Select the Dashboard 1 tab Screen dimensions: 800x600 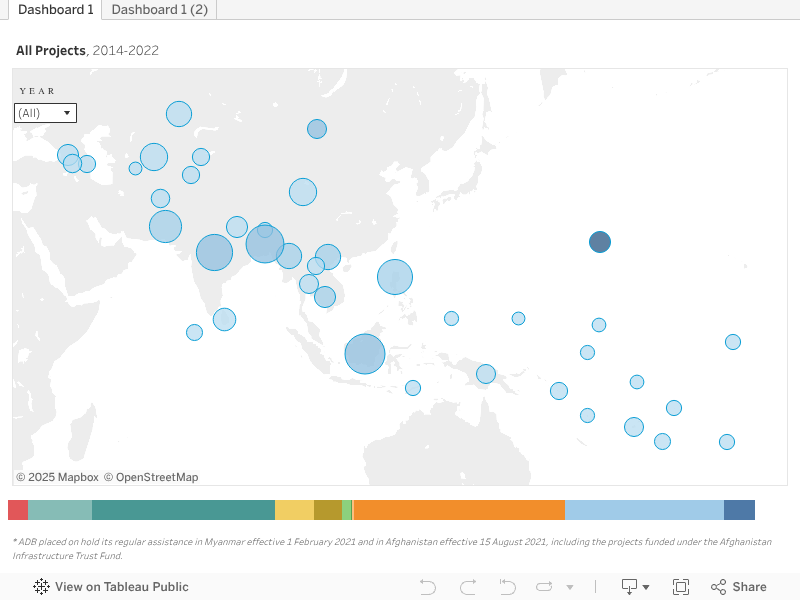click(x=56, y=9)
